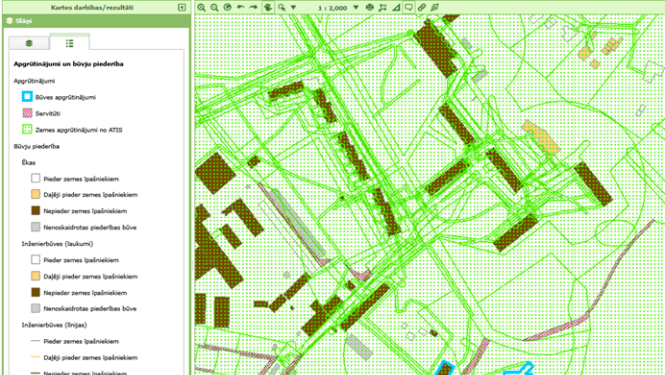Select the pan hand tool
This screenshot has height=375, width=665.
268,7
